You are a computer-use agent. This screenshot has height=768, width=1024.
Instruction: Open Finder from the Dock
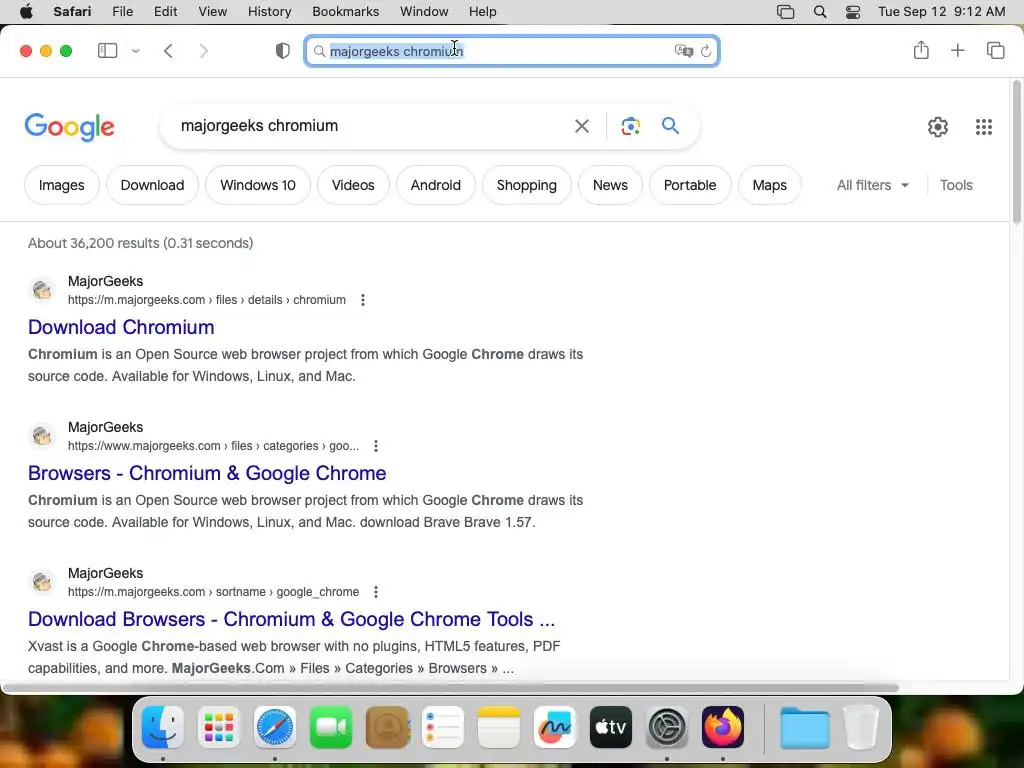coord(163,727)
